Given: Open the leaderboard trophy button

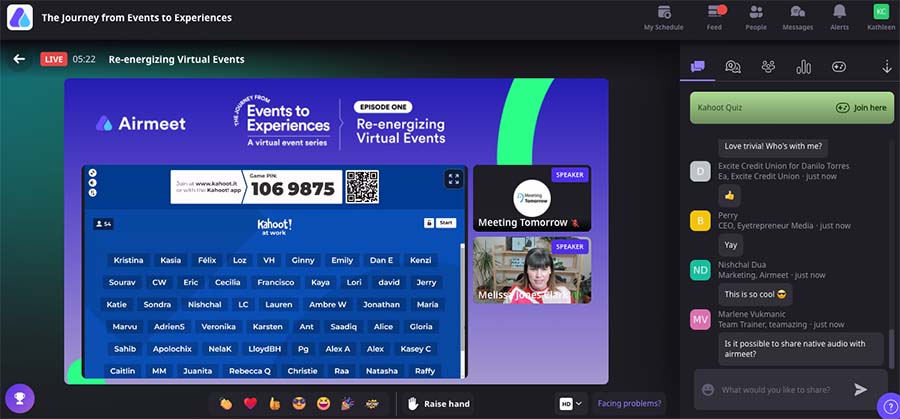Looking at the screenshot, I should [x=20, y=398].
